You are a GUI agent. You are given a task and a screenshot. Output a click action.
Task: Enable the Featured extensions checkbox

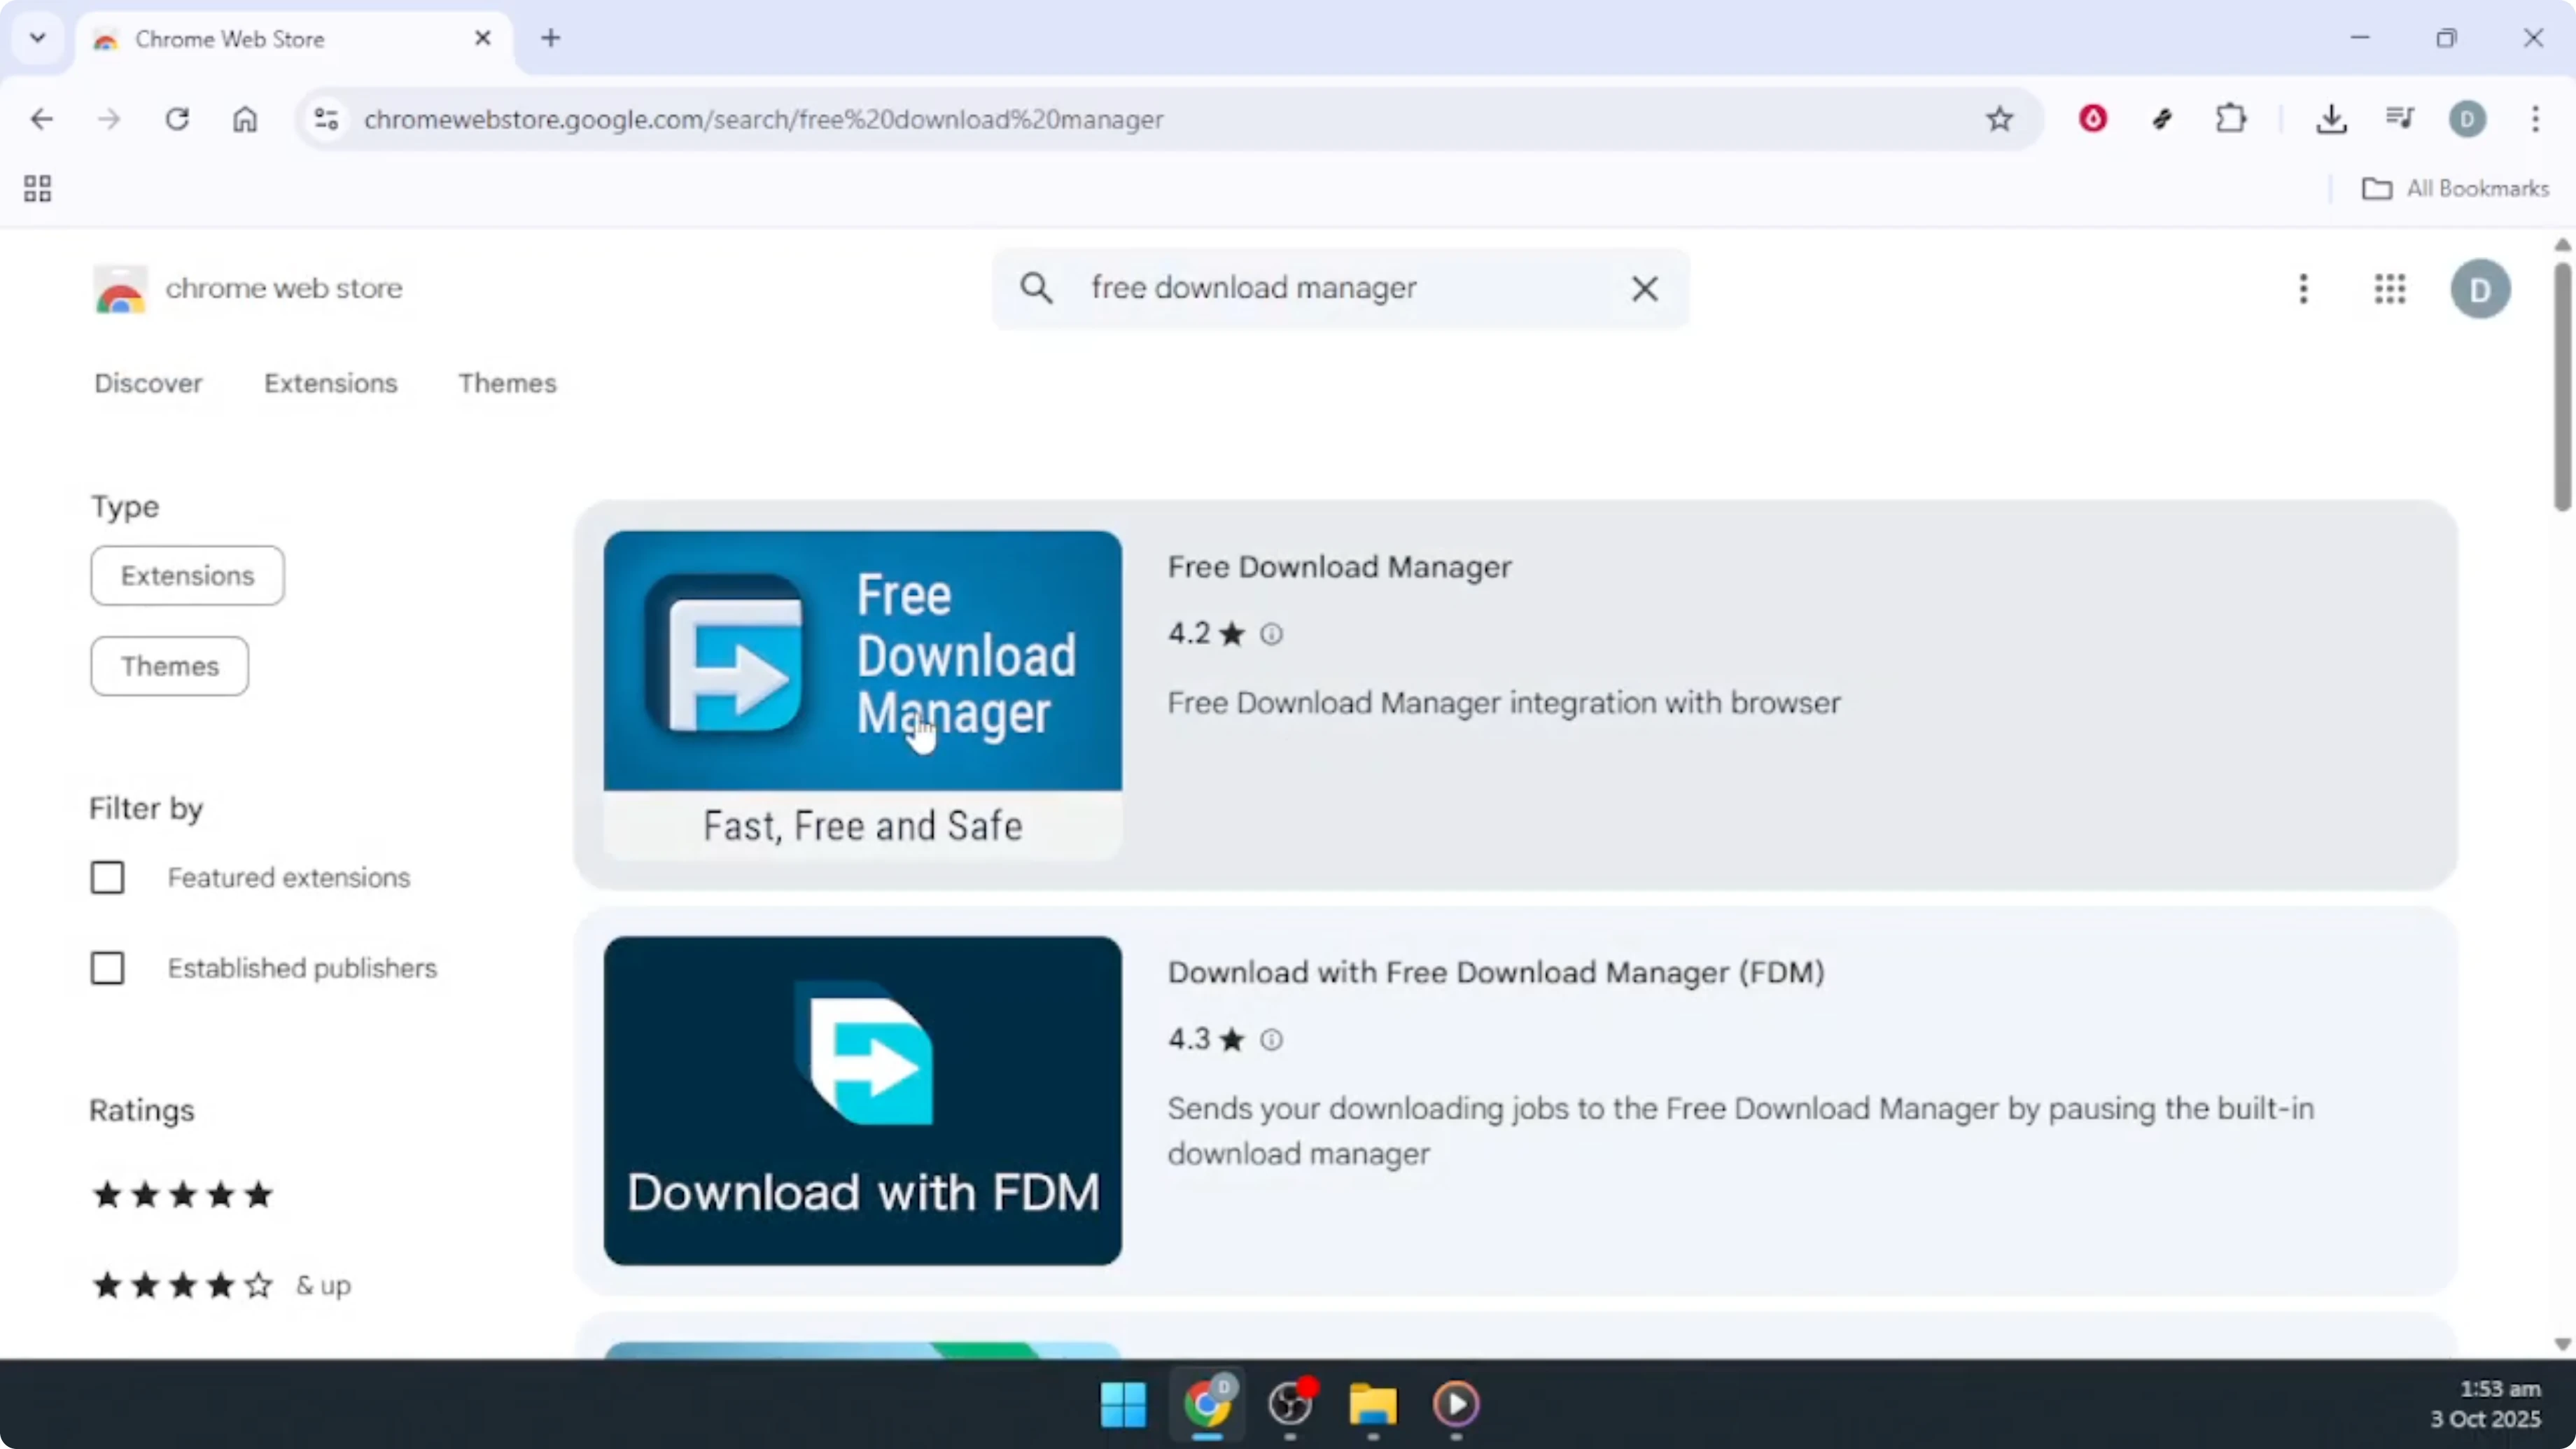pos(108,877)
